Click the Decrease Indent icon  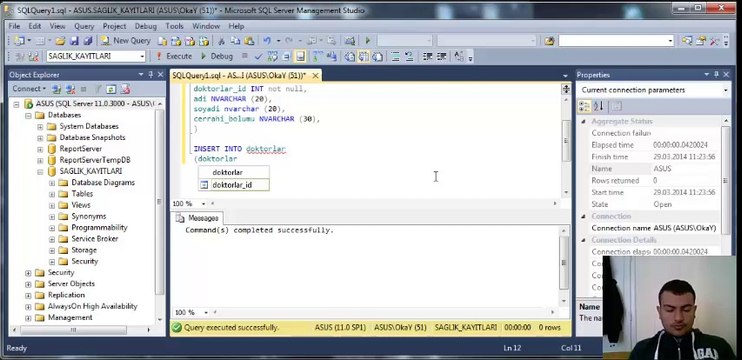428,56
